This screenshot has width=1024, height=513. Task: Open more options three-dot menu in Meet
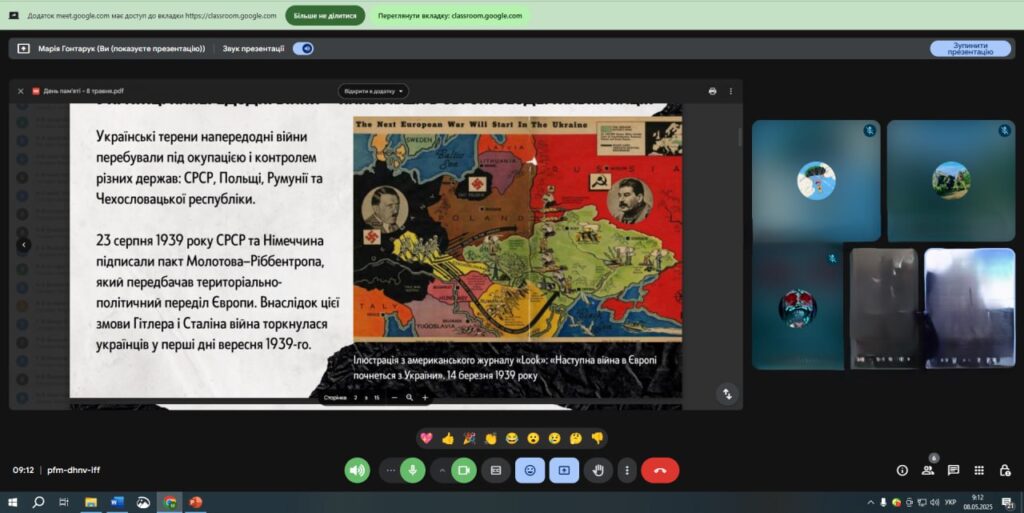(627, 470)
